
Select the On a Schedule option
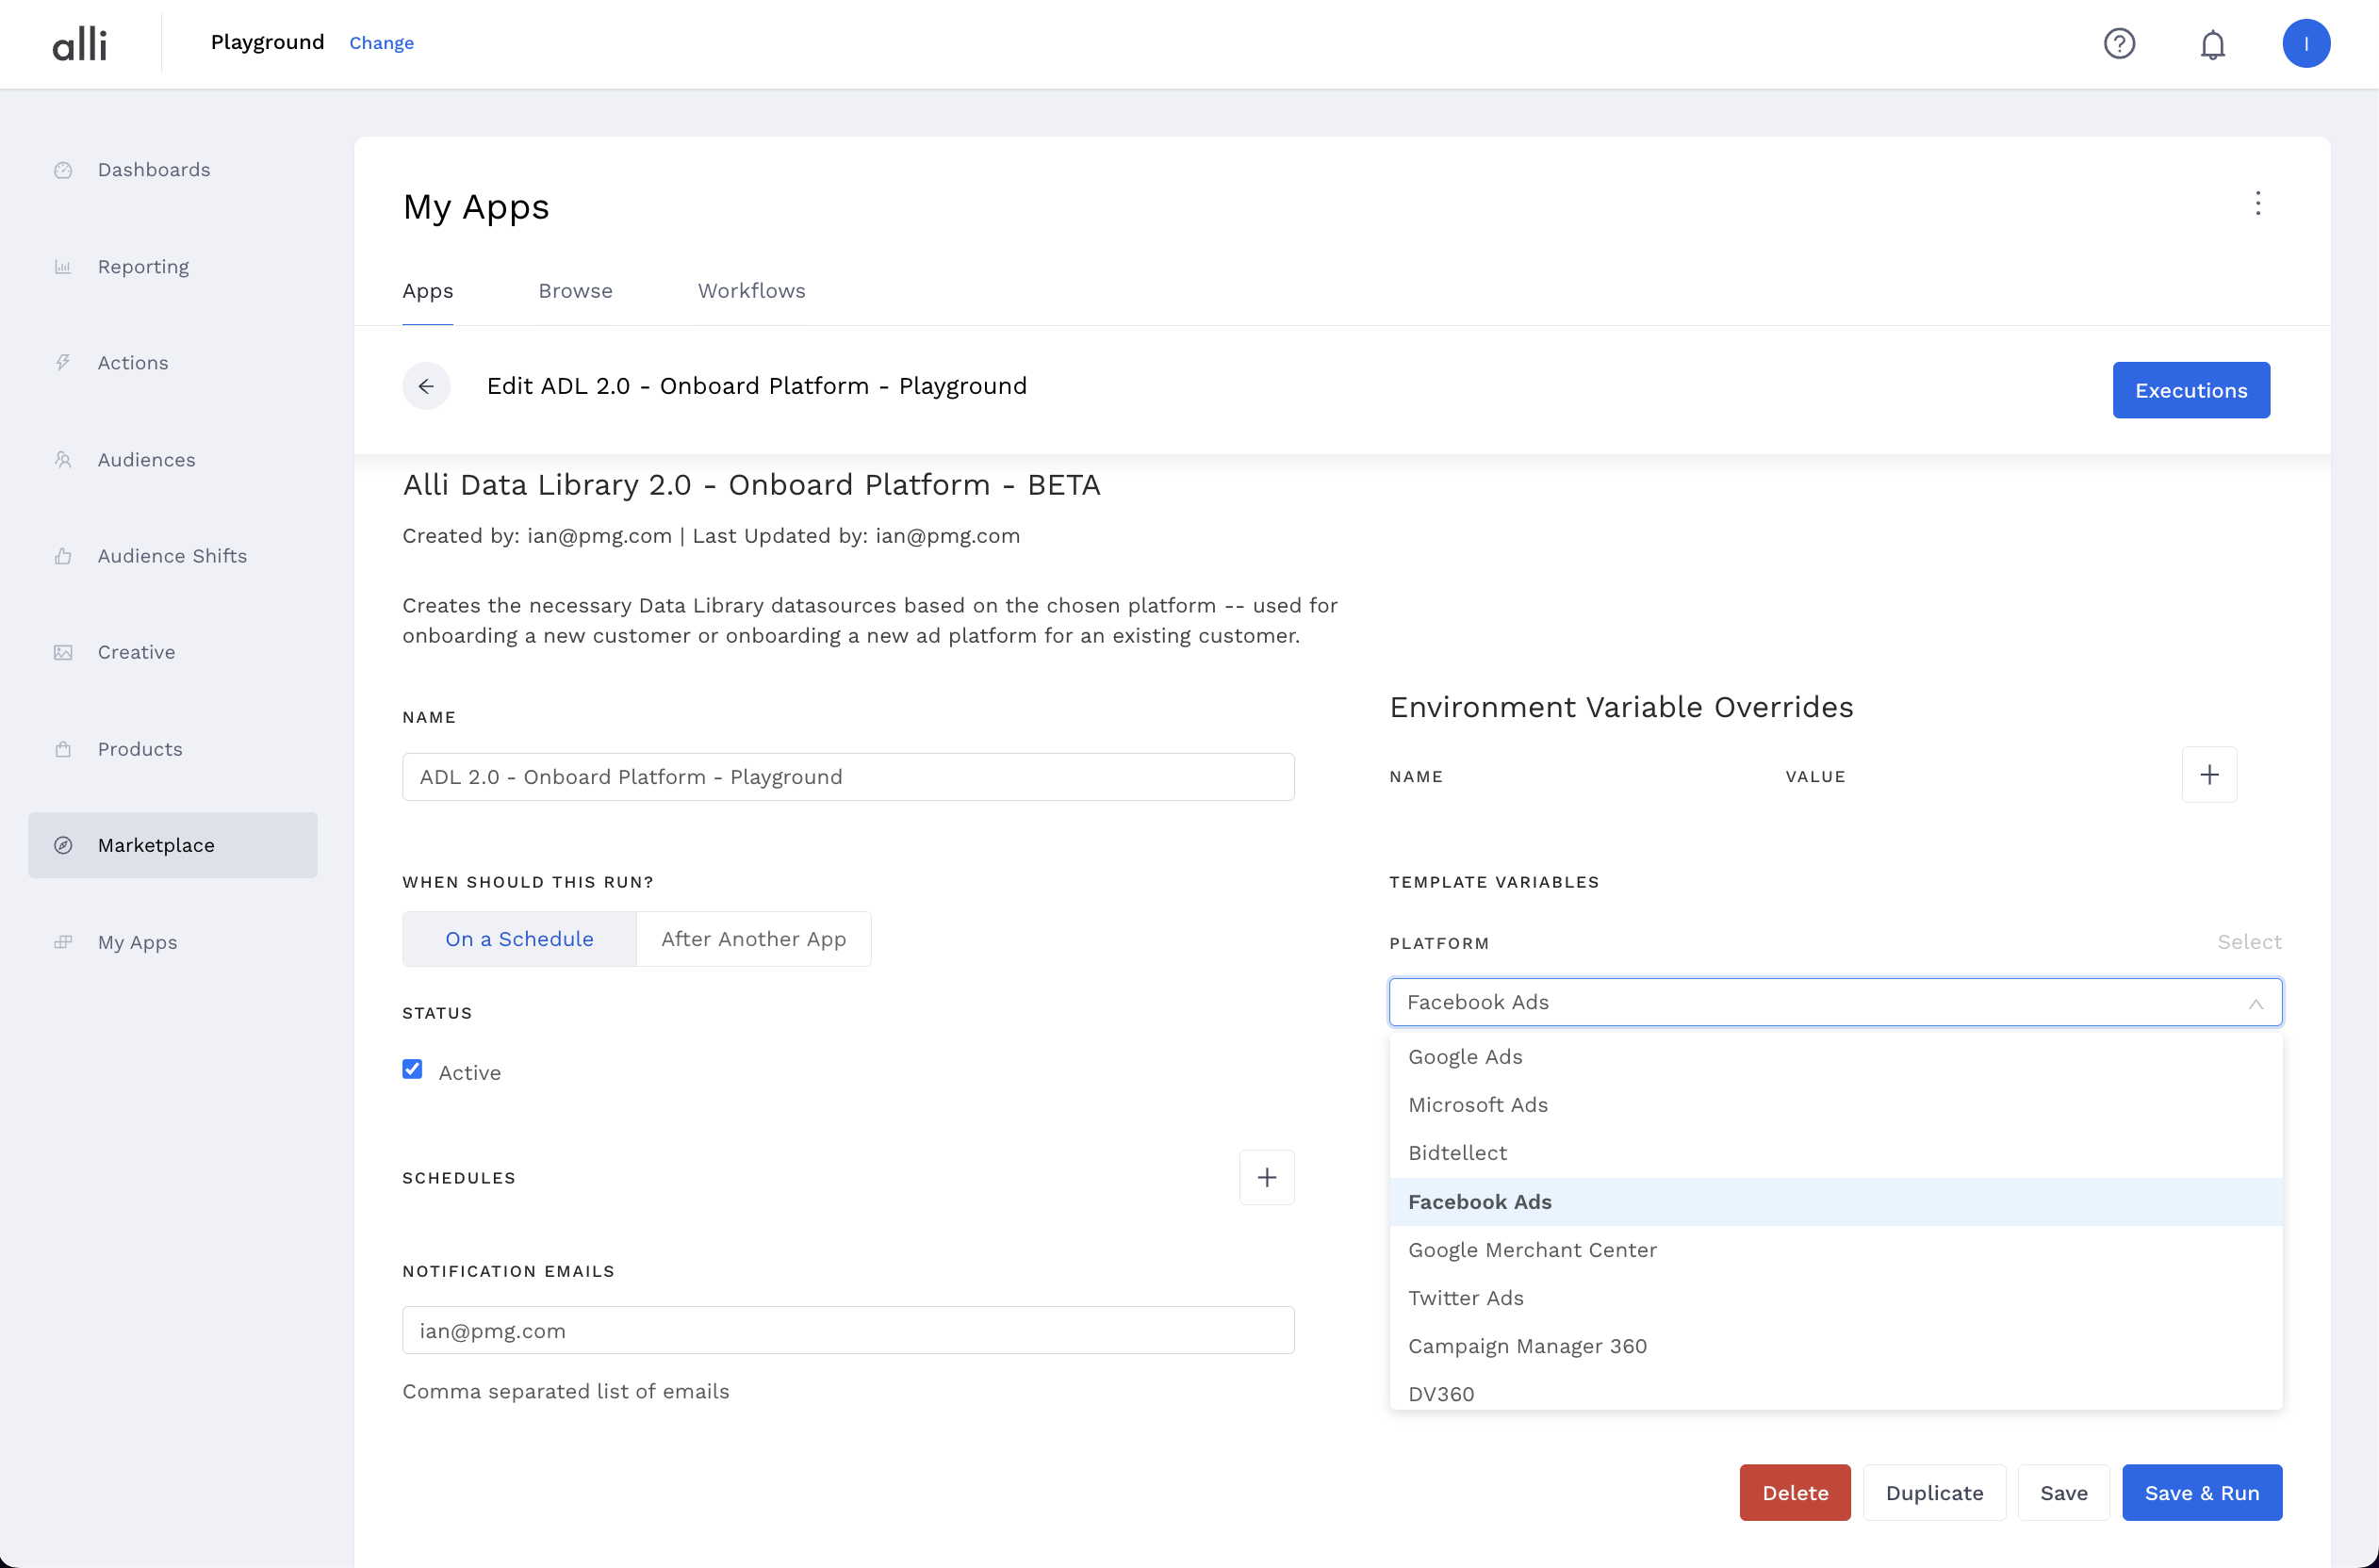(x=519, y=938)
